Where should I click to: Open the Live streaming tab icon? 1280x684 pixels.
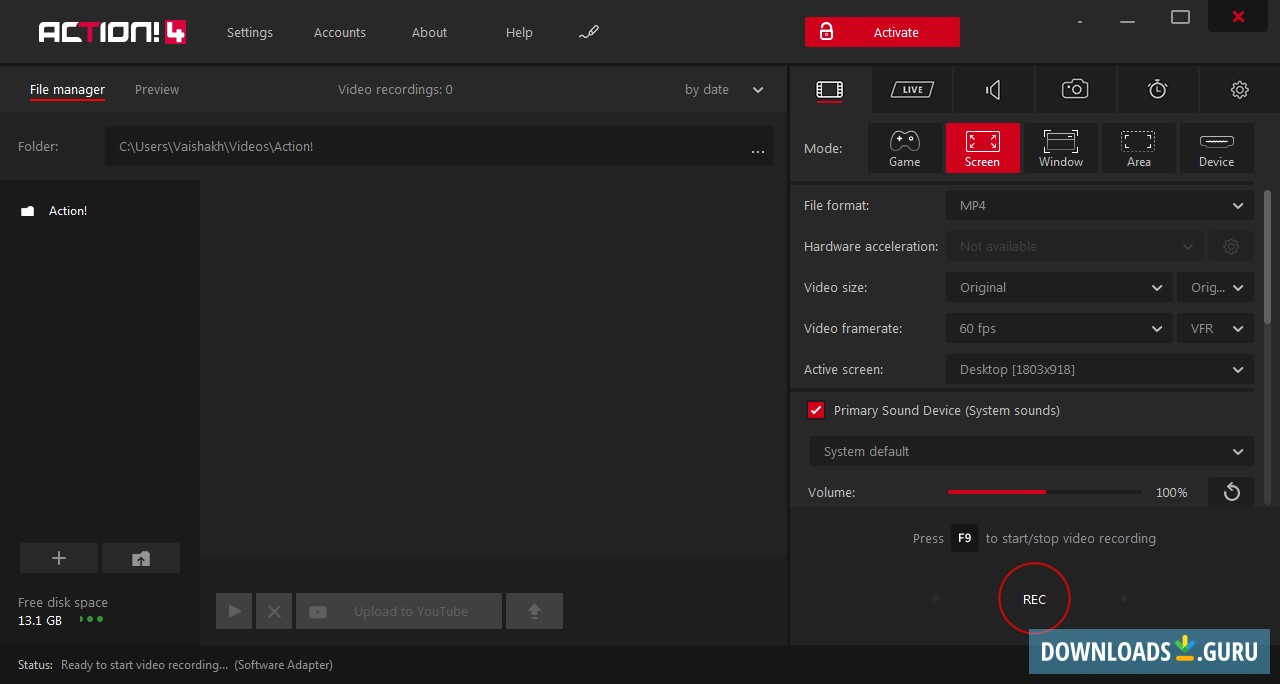(911, 90)
